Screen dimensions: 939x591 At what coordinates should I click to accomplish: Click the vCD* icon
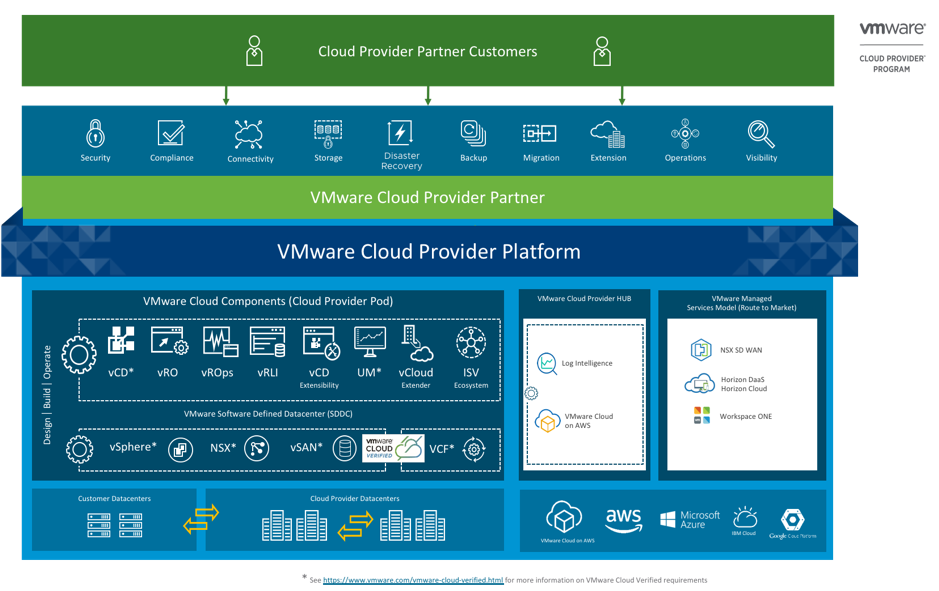click(x=121, y=340)
